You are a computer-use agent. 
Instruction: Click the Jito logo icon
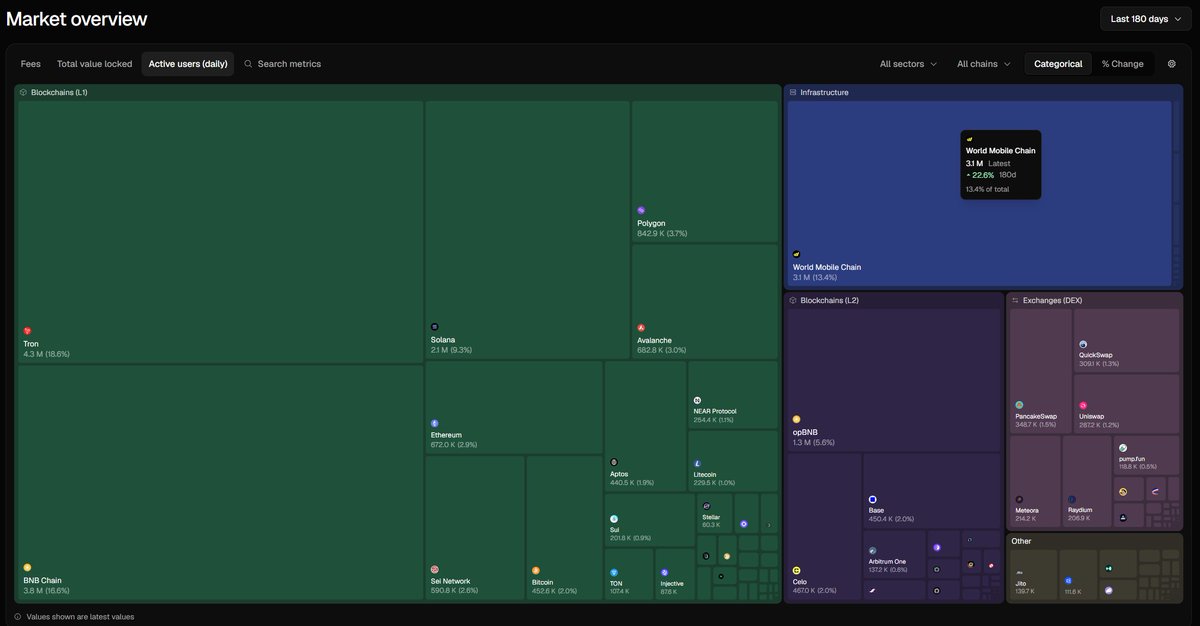pos(1019,572)
